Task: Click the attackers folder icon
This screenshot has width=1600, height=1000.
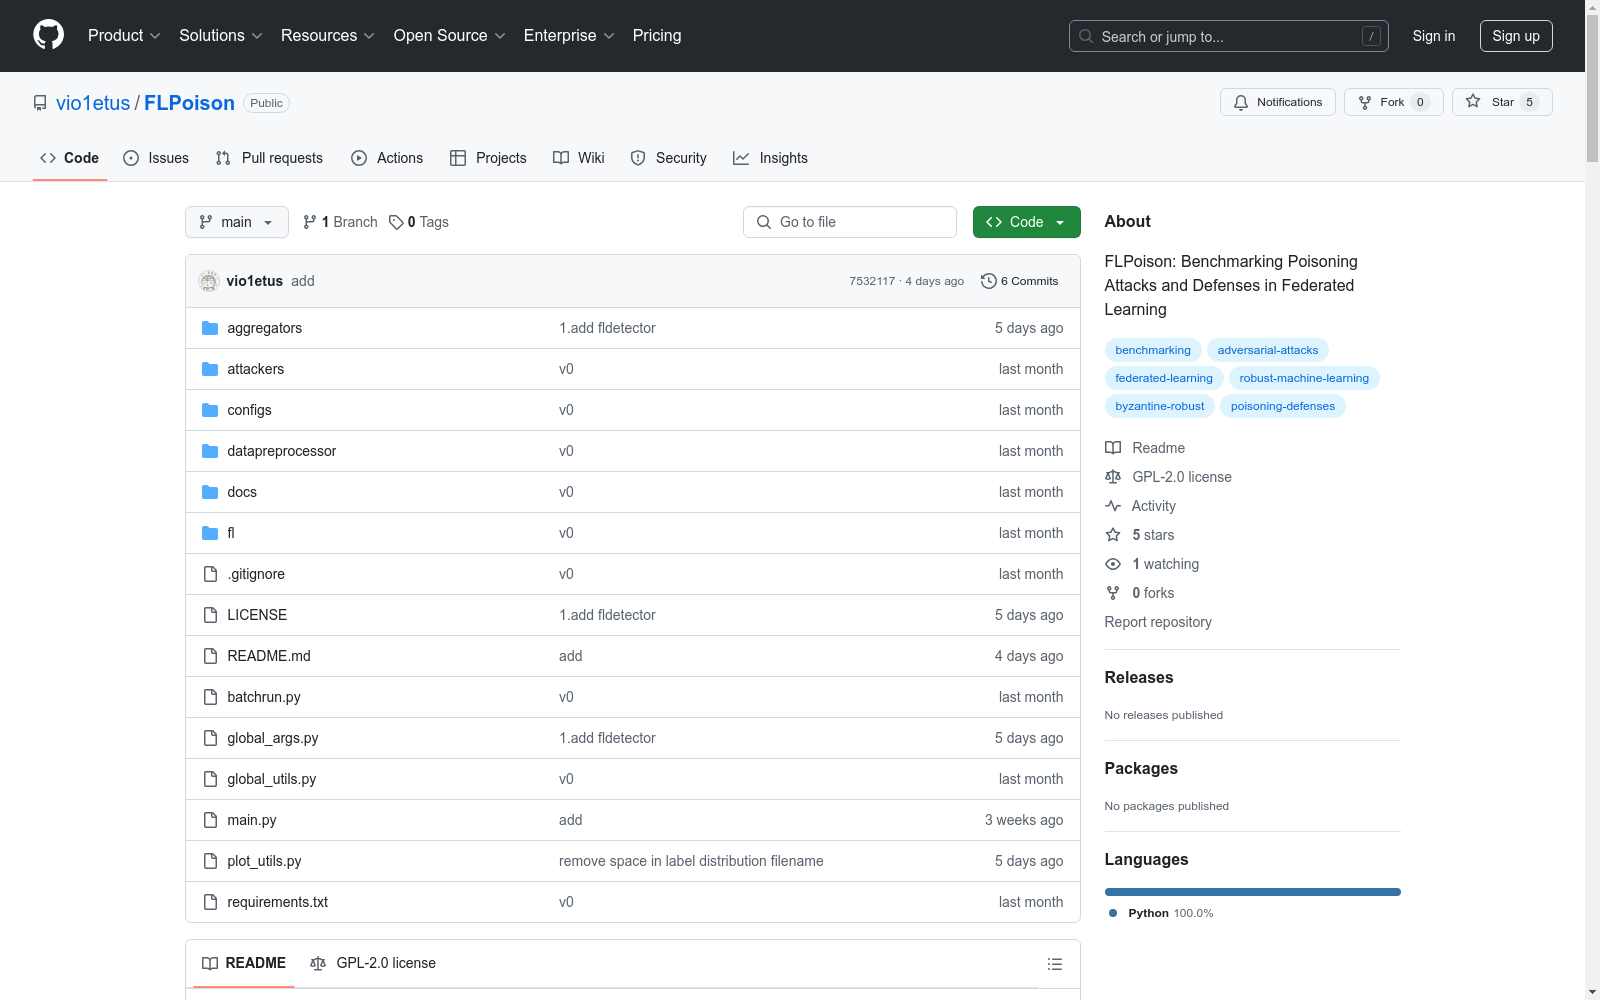Action: (210, 369)
